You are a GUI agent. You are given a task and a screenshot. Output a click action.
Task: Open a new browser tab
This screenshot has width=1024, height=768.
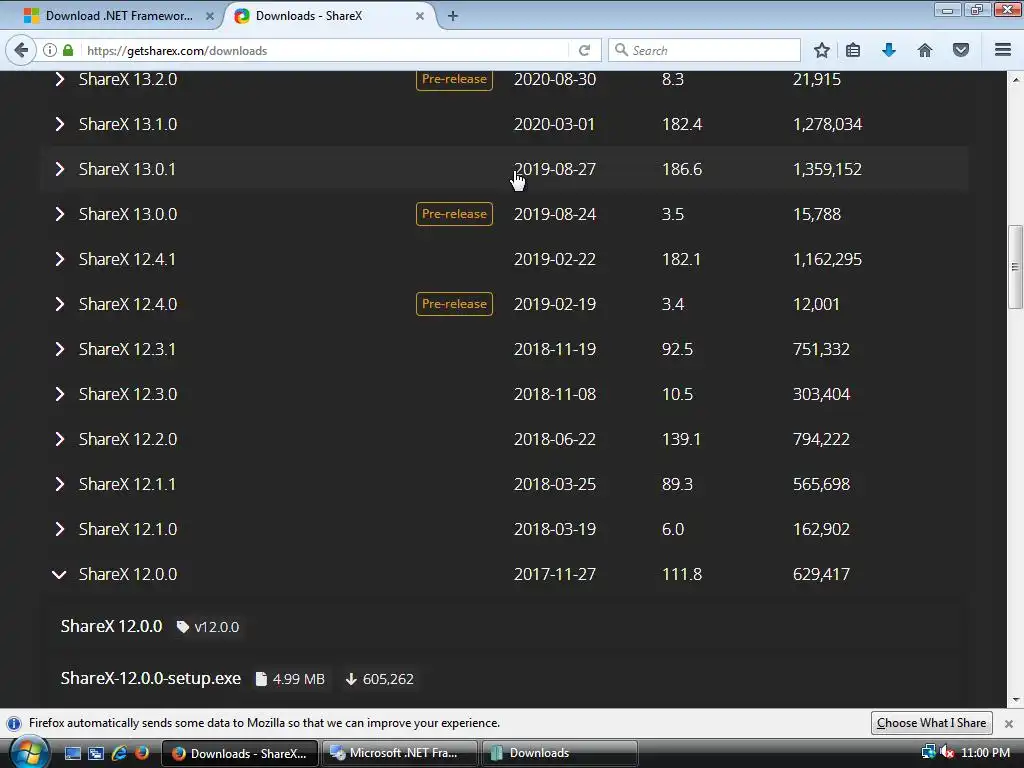453,16
